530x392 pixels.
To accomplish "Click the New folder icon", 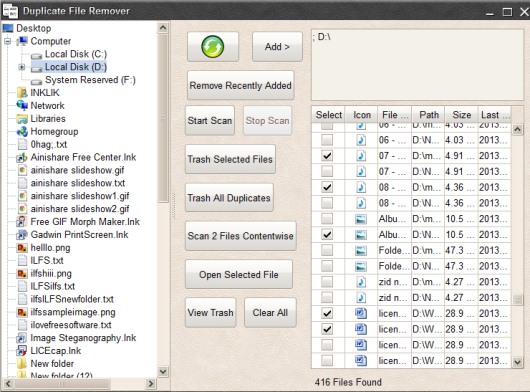I will pyautogui.click(x=22, y=364).
